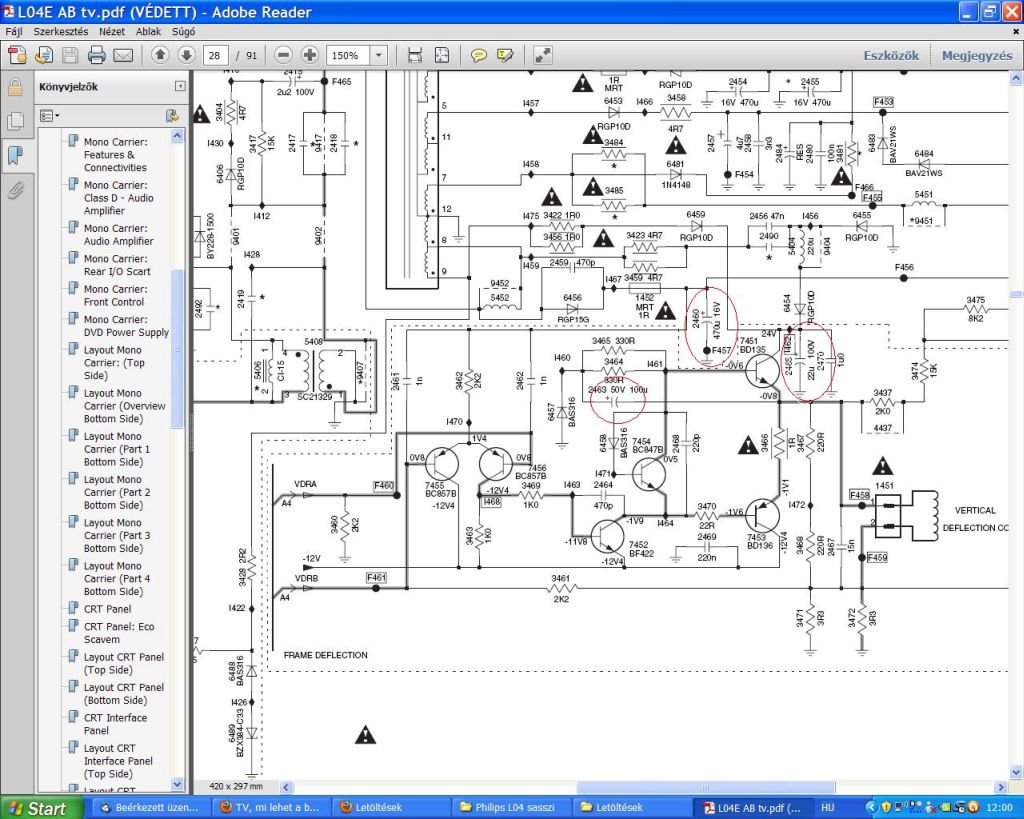1024x819 pixels.
Task: Open bookmark Layout CRT Interface Panel (Top Side)
Action: (x=118, y=761)
